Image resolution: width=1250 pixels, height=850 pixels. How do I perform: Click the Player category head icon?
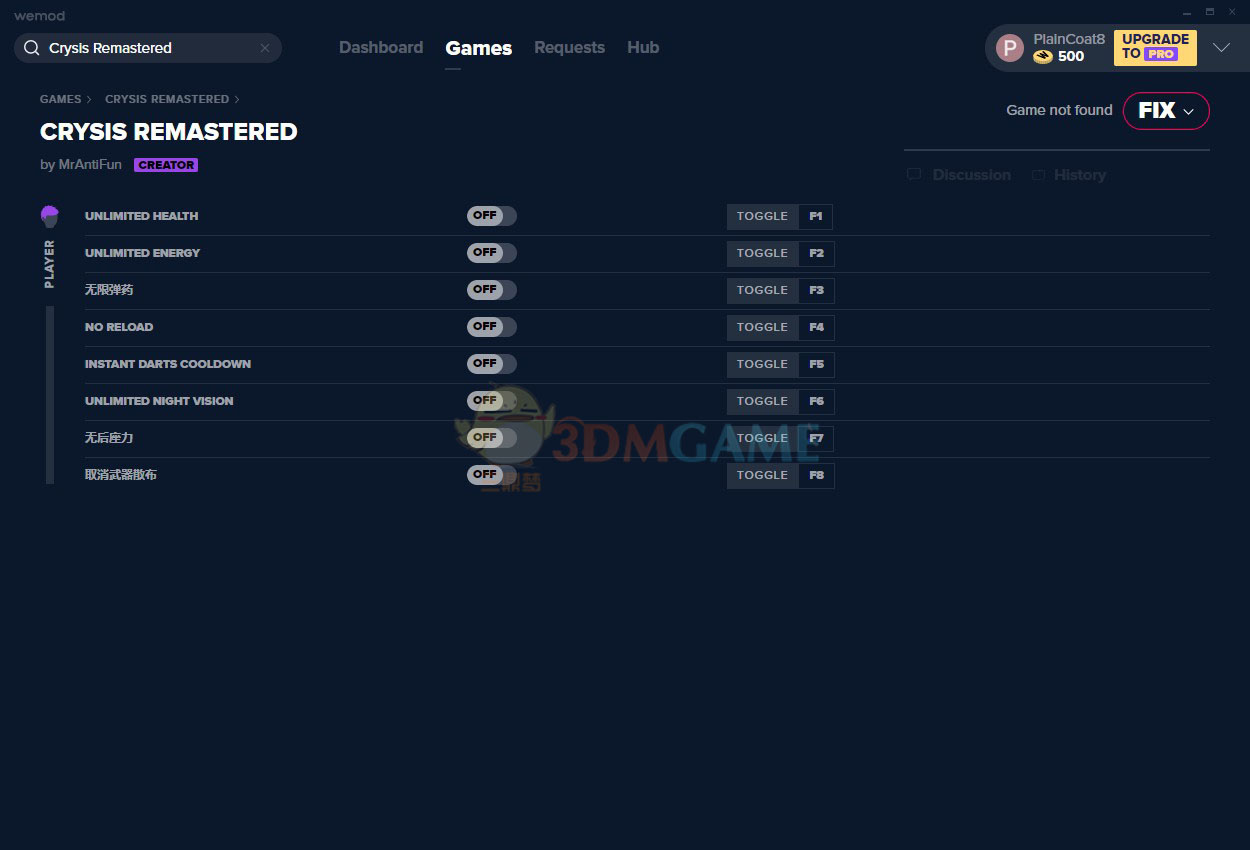point(50,216)
